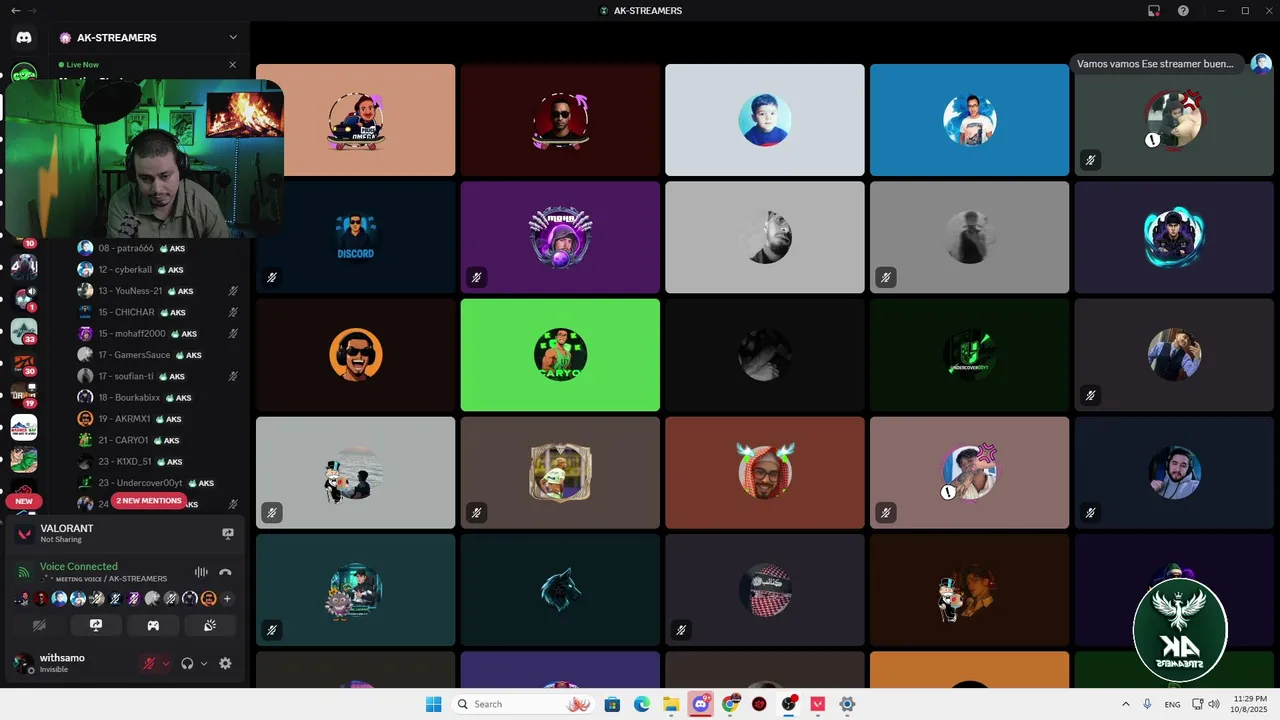1280x720 pixels.
Task: Open server icon with 33 badge
Action: tap(24, 330)
